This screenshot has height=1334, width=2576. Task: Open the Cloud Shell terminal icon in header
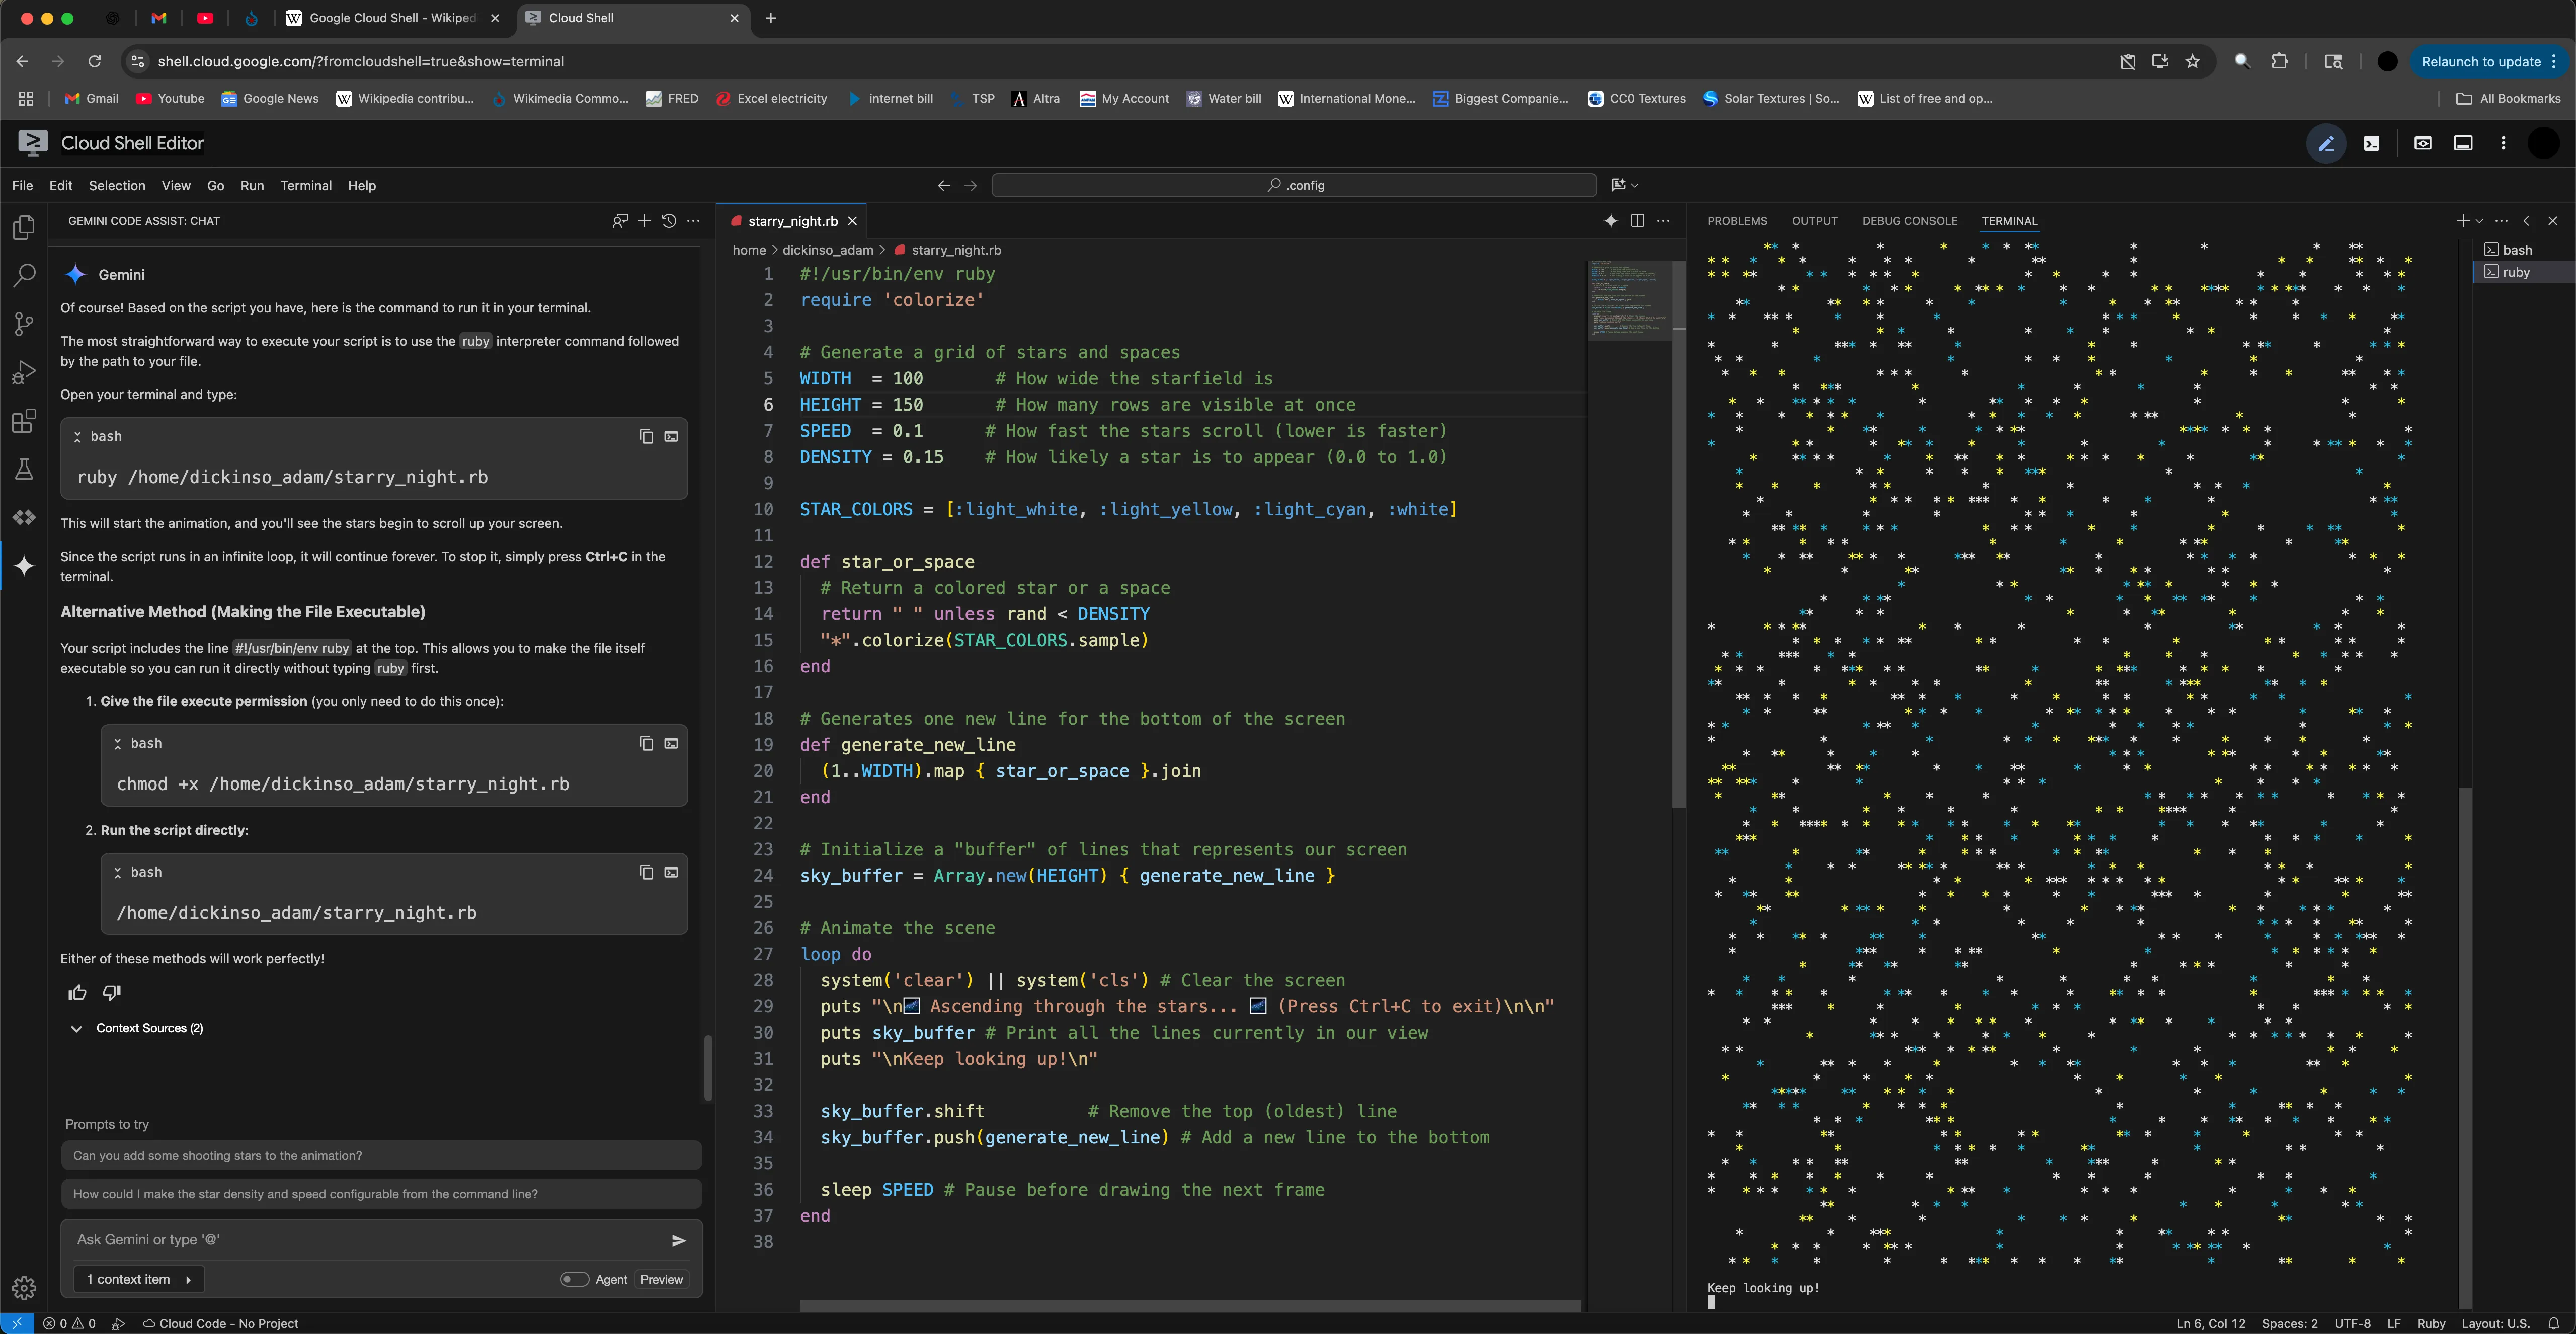point(2371,143)
